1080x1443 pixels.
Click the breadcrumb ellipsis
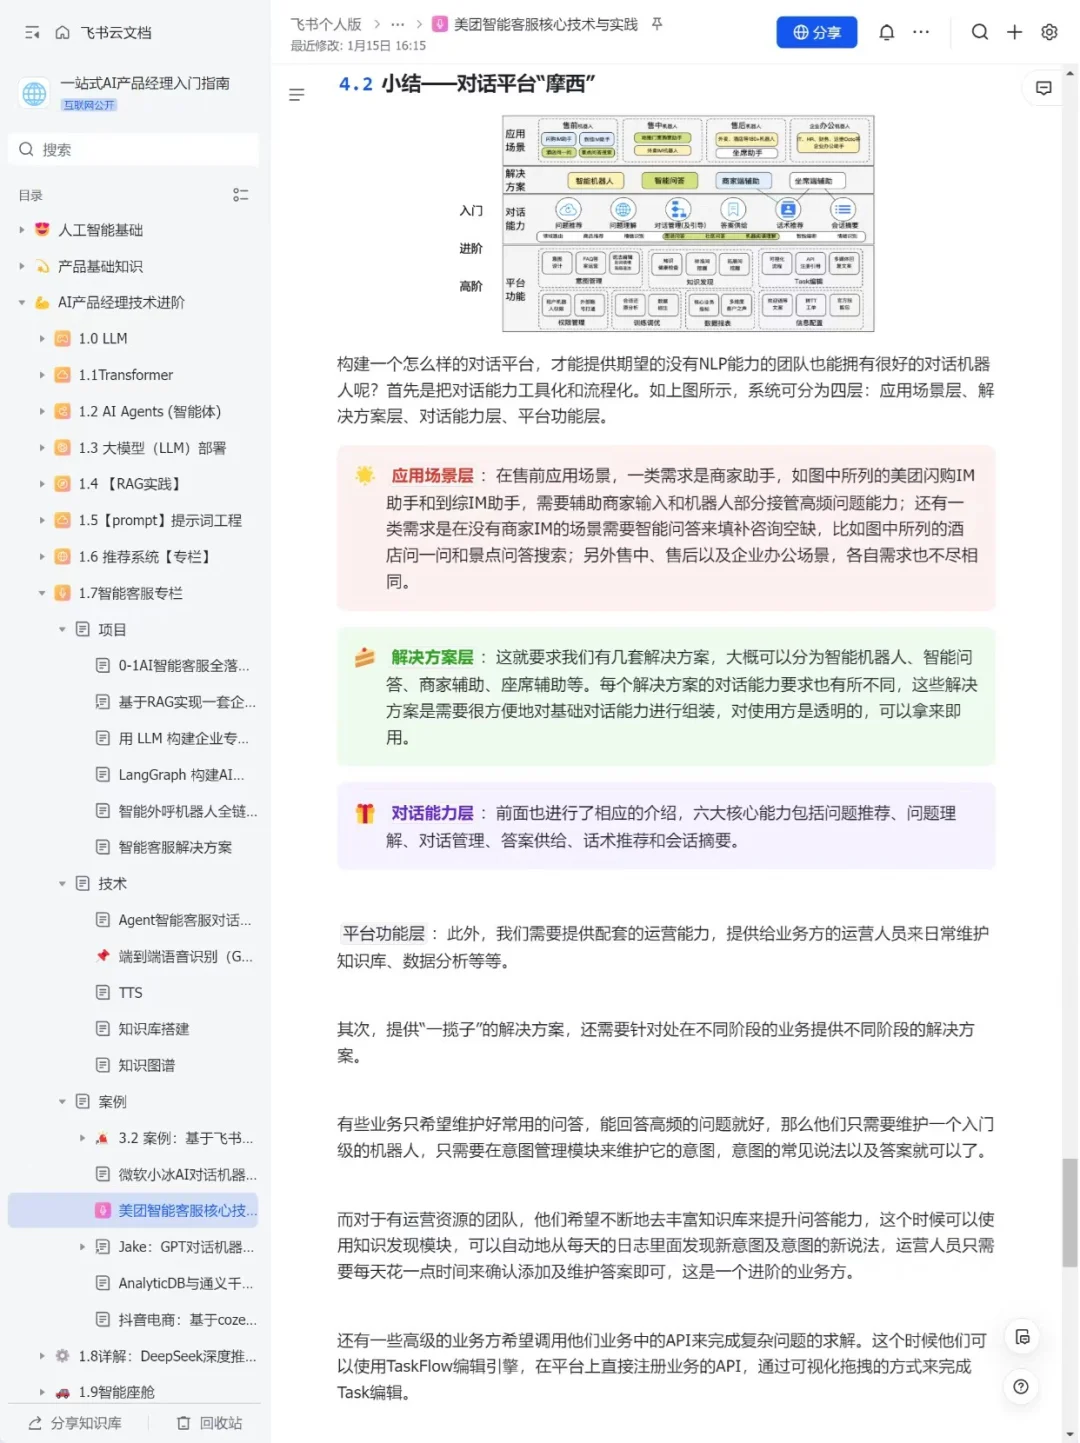[398, 24]
